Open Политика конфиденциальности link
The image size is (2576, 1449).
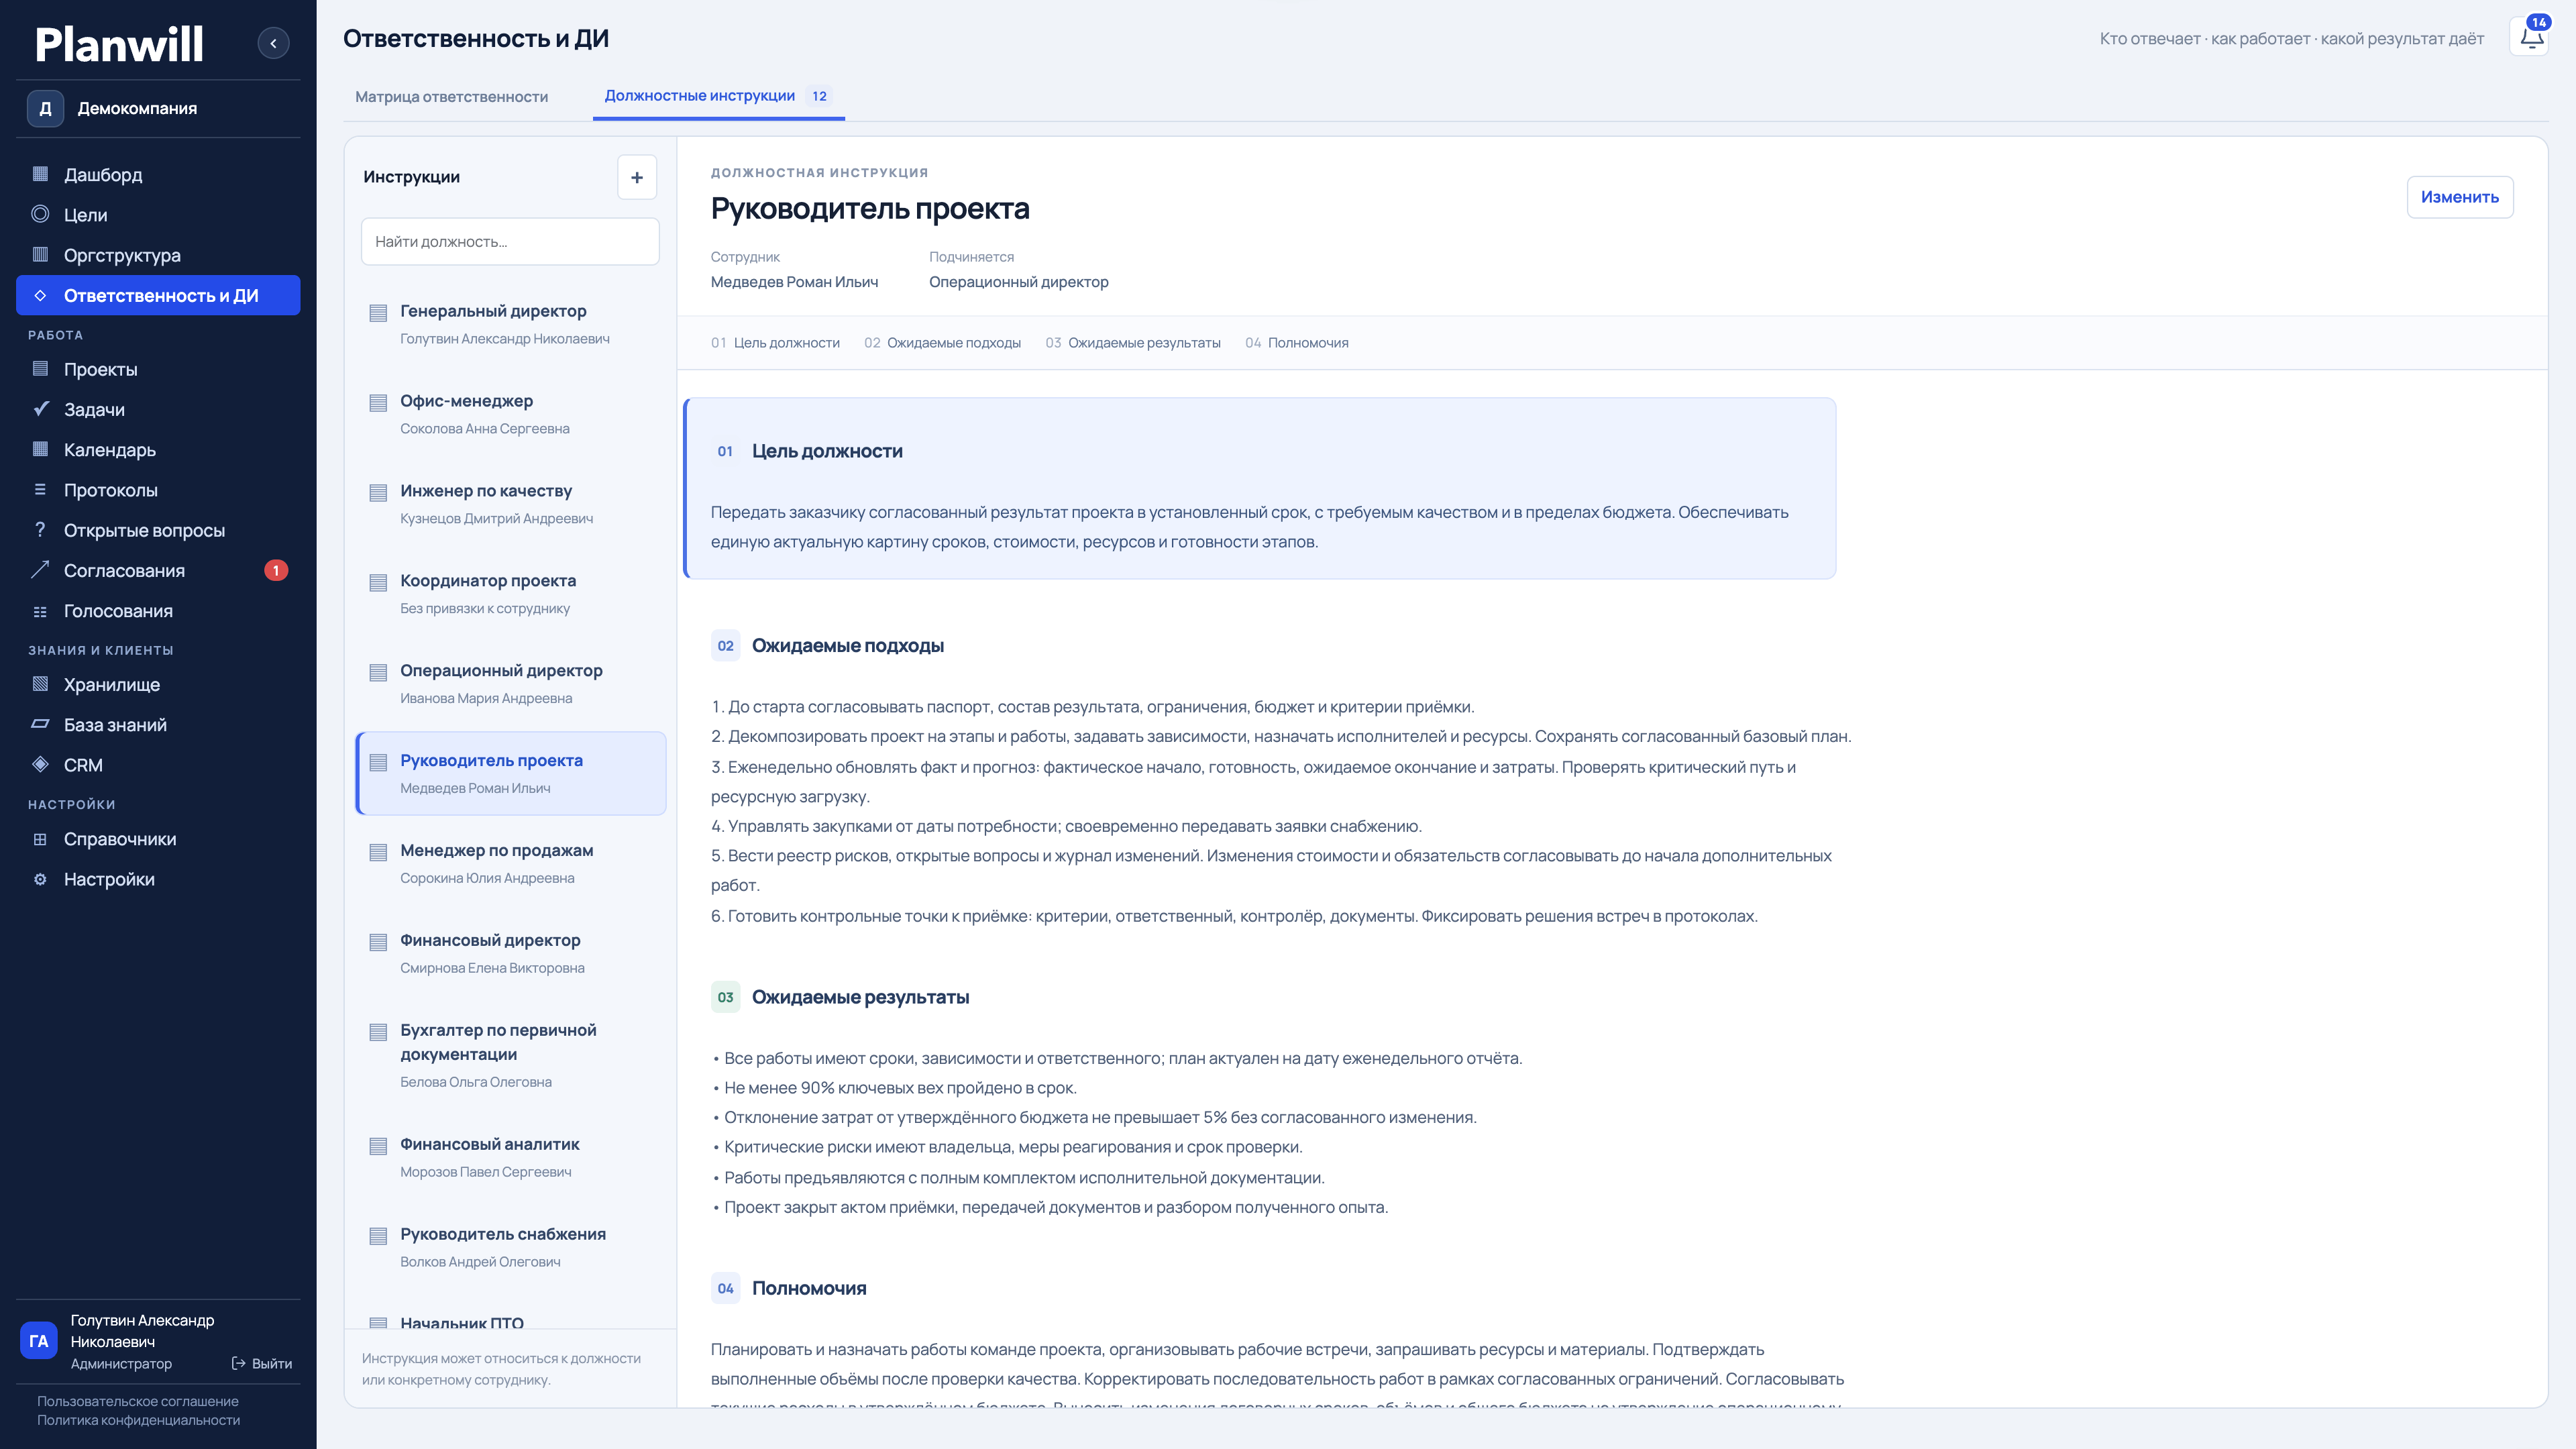[139, 1420]
